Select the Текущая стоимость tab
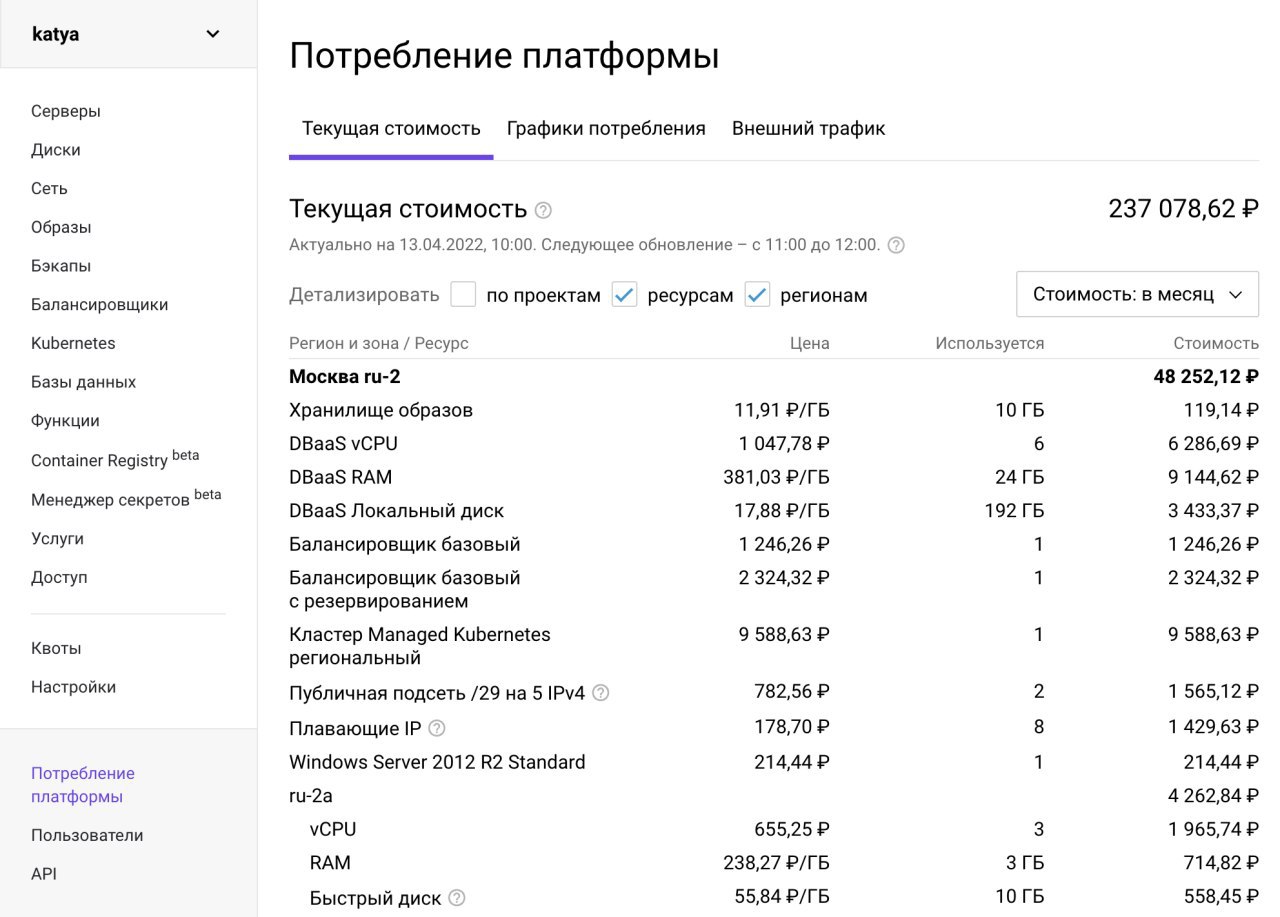Image resolution: width=1280 pixels, height=917 pixels. point(391,128)
